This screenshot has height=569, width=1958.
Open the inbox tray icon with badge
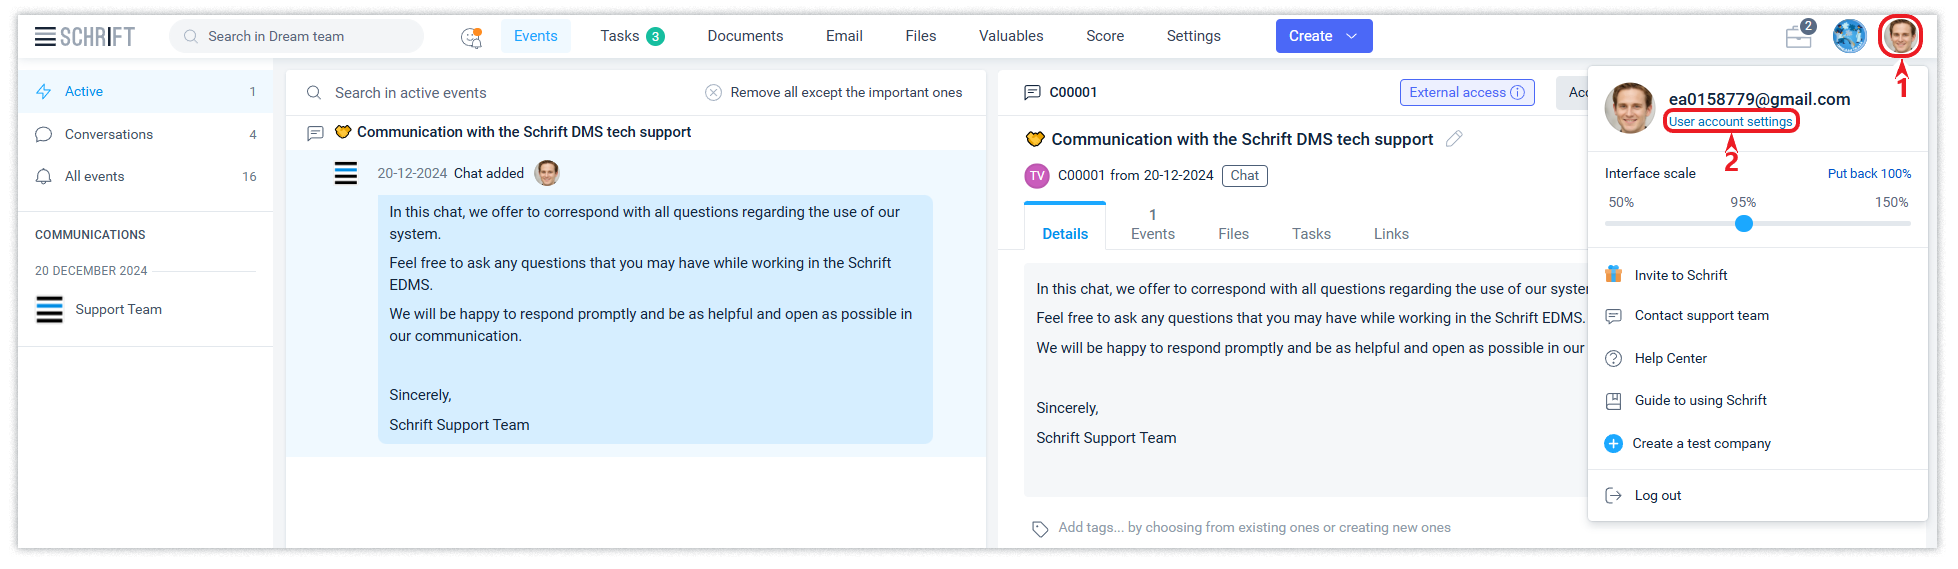1799,36
